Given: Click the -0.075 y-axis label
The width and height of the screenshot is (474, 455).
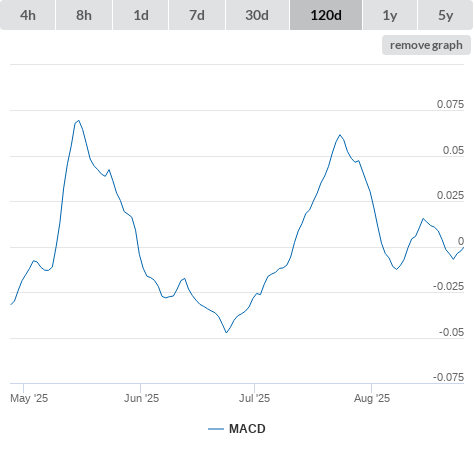Looking at the screenshot, I should click(448, 377).
